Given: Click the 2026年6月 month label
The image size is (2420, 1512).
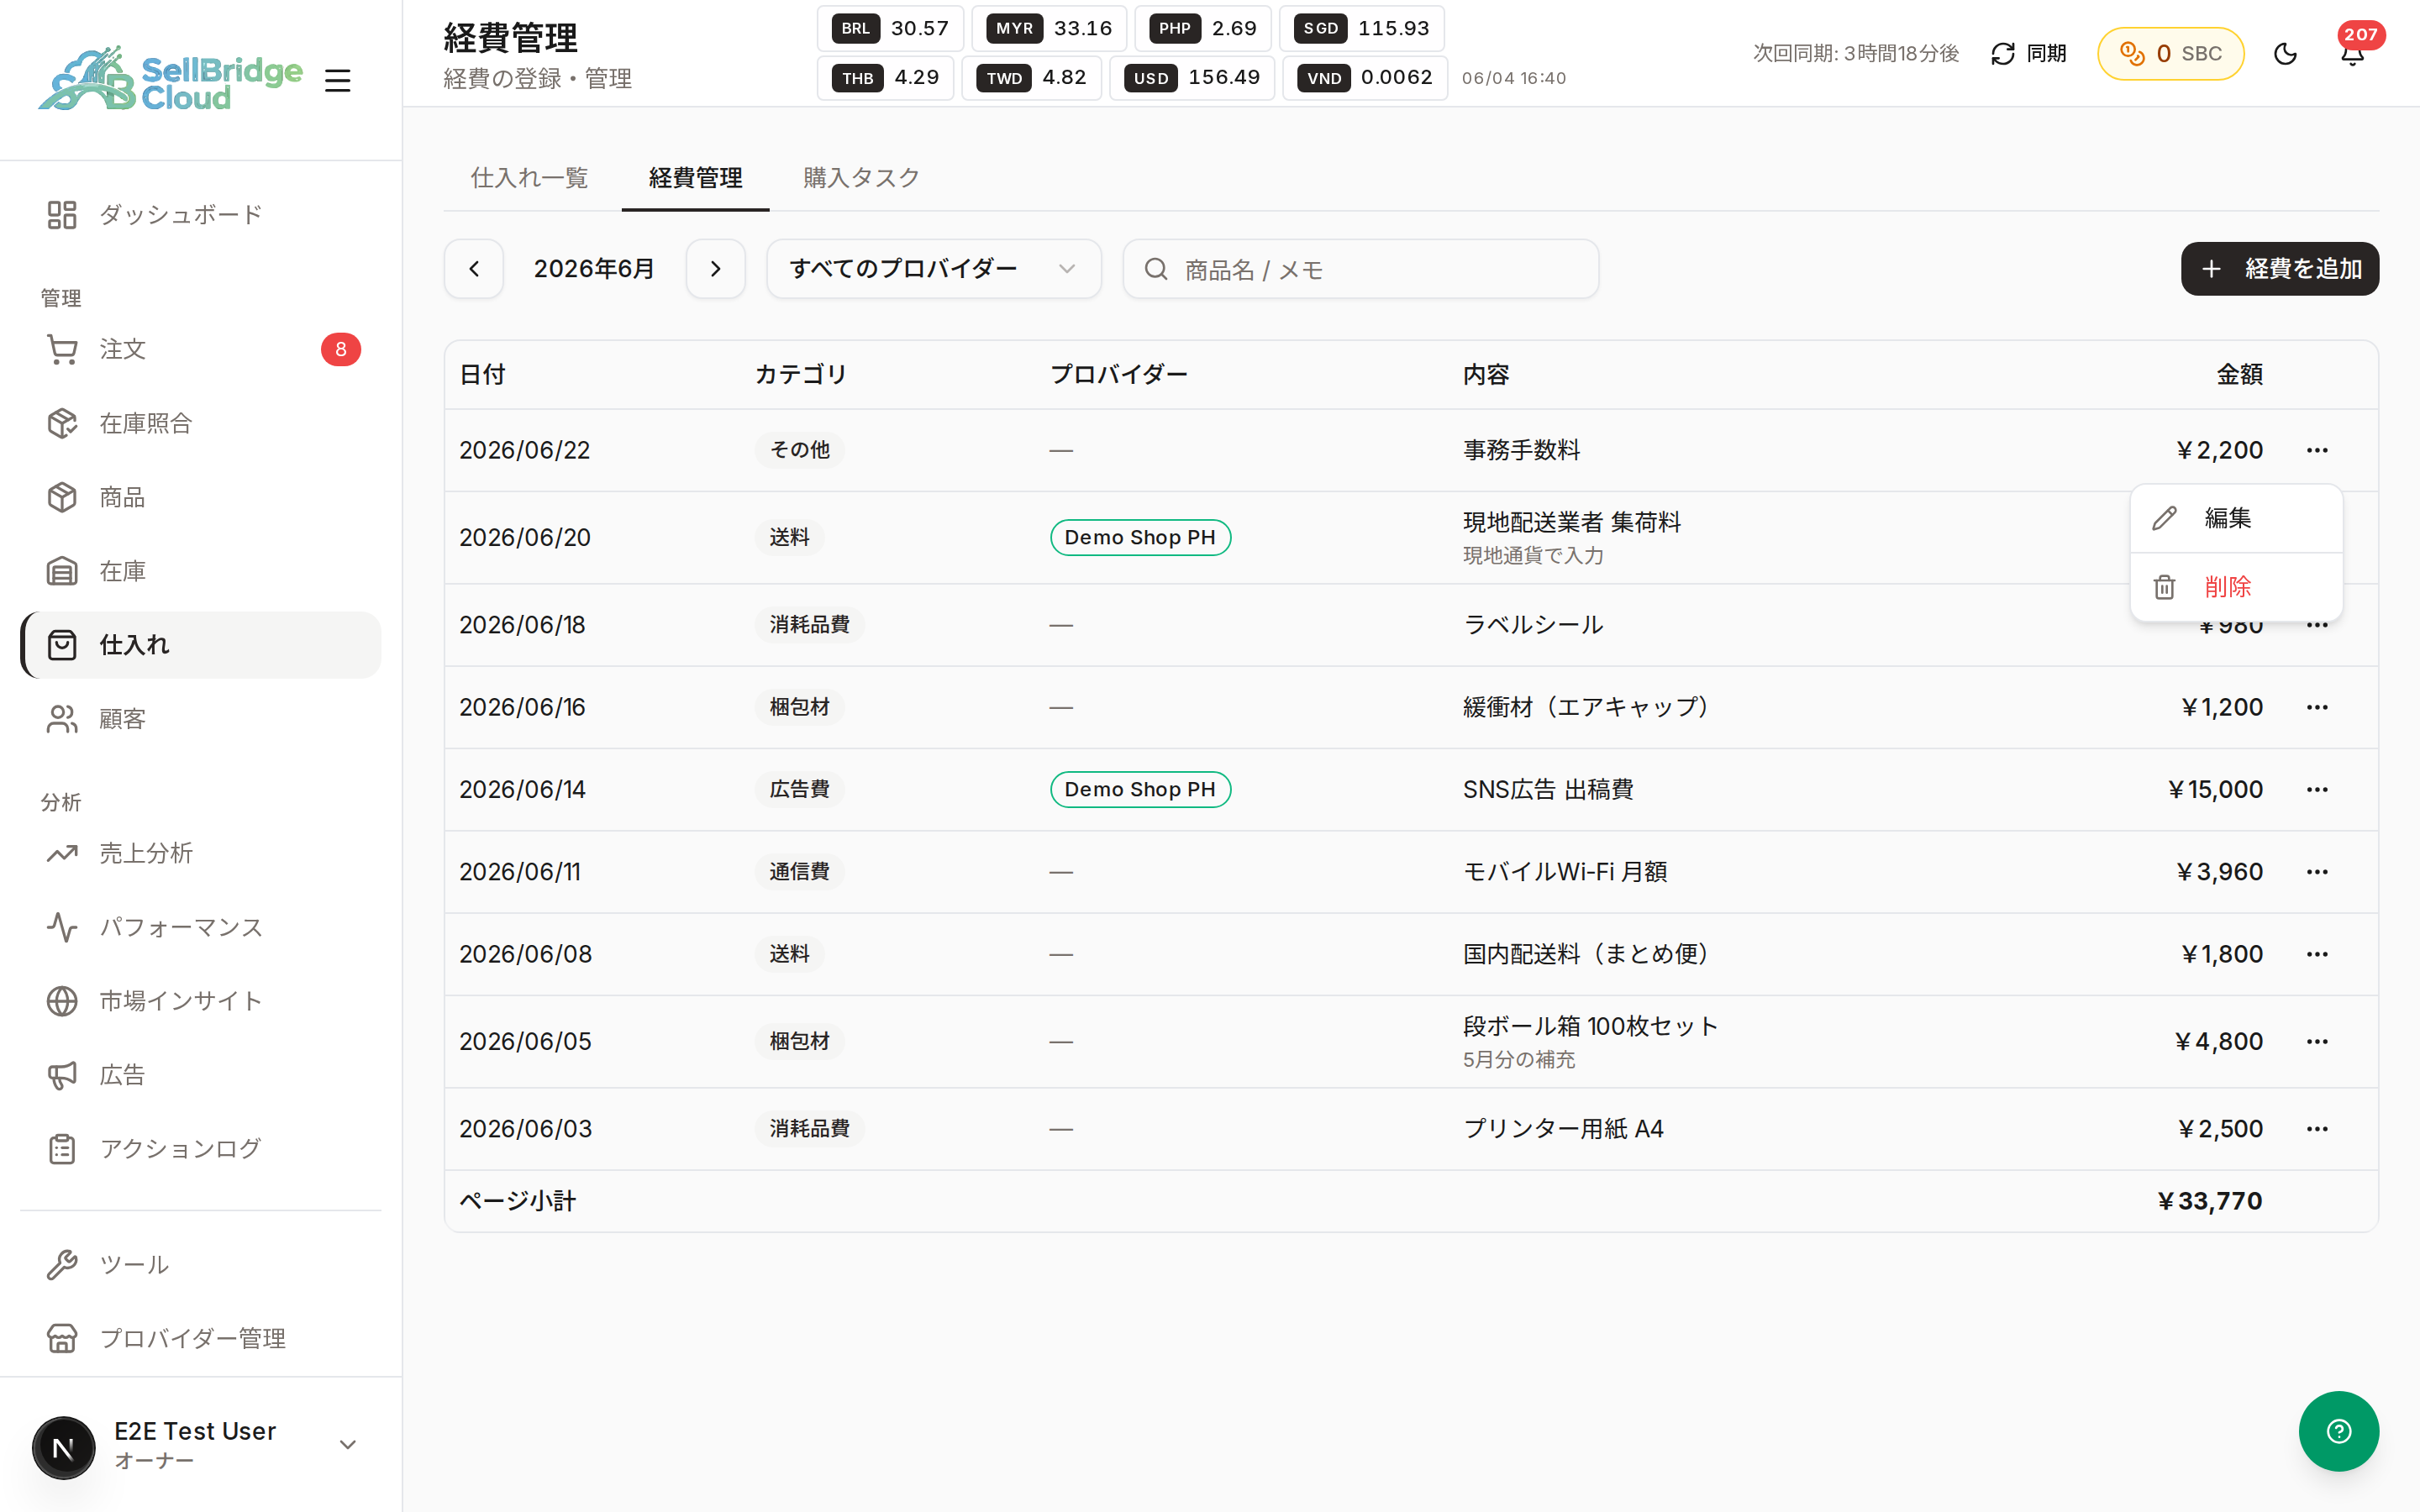Looking at the screenshot, I should (594, 269).
